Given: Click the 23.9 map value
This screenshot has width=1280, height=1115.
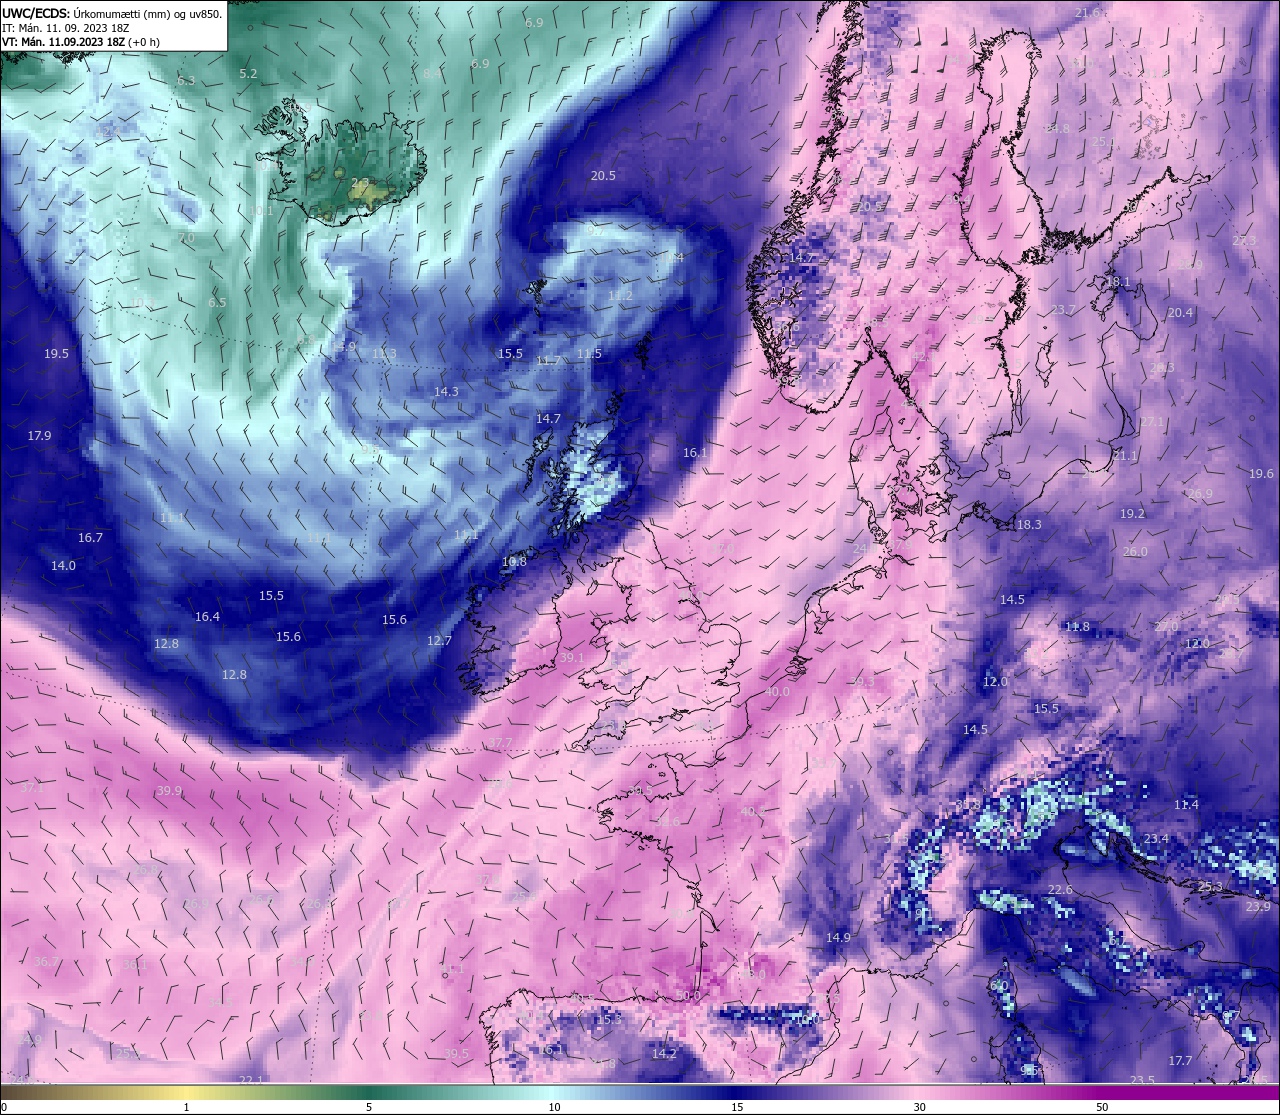Looking at the screenshot, I should (1258, 907).
